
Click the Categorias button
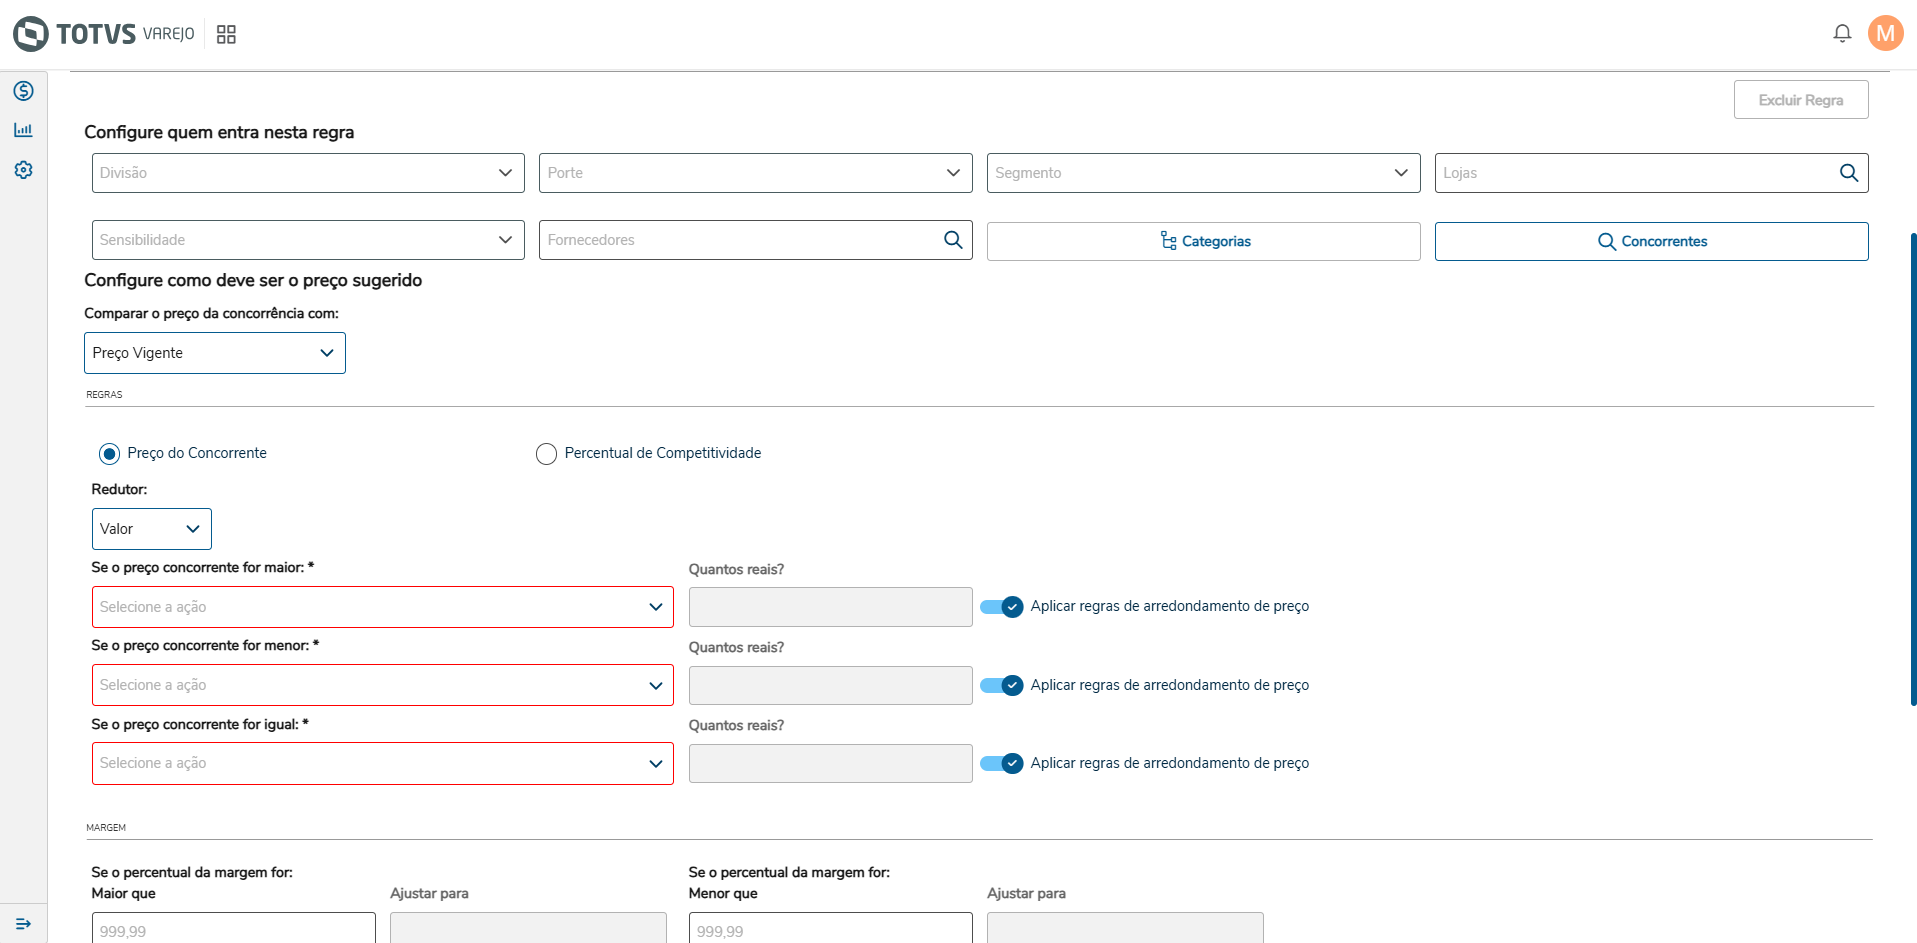click(x=1203, y=241)
